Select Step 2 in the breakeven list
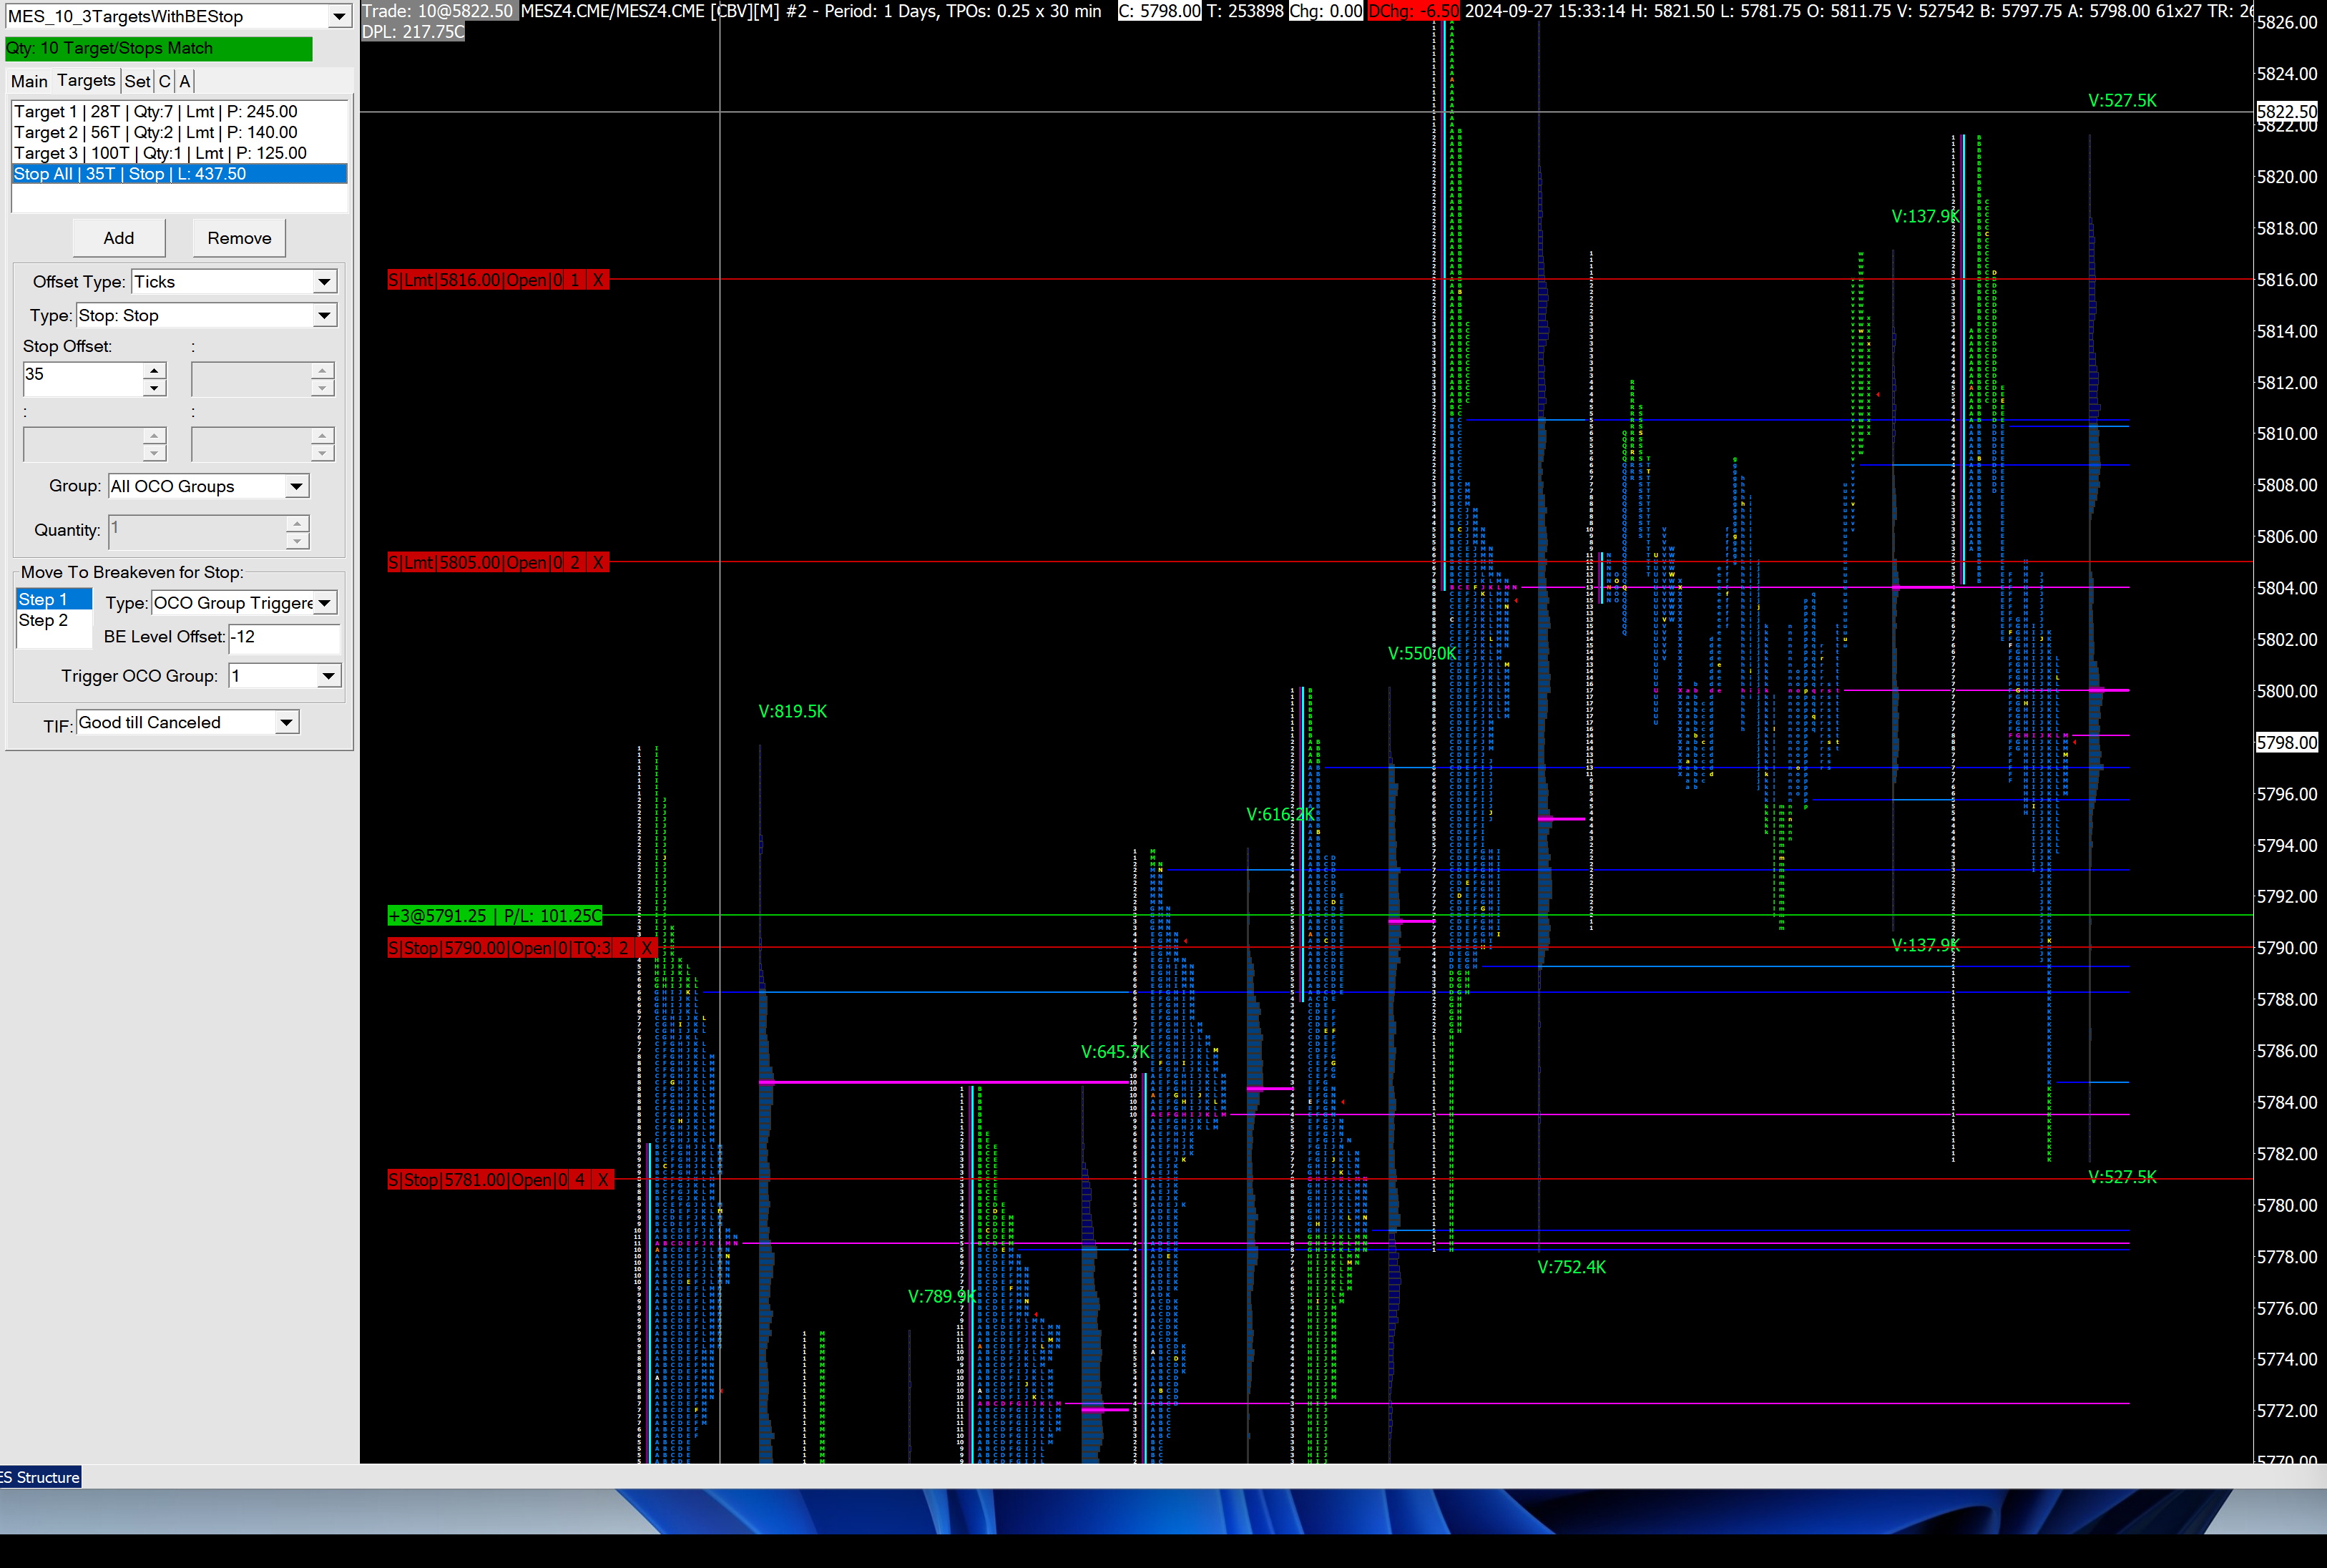2327x1568 pixels. 43,621
